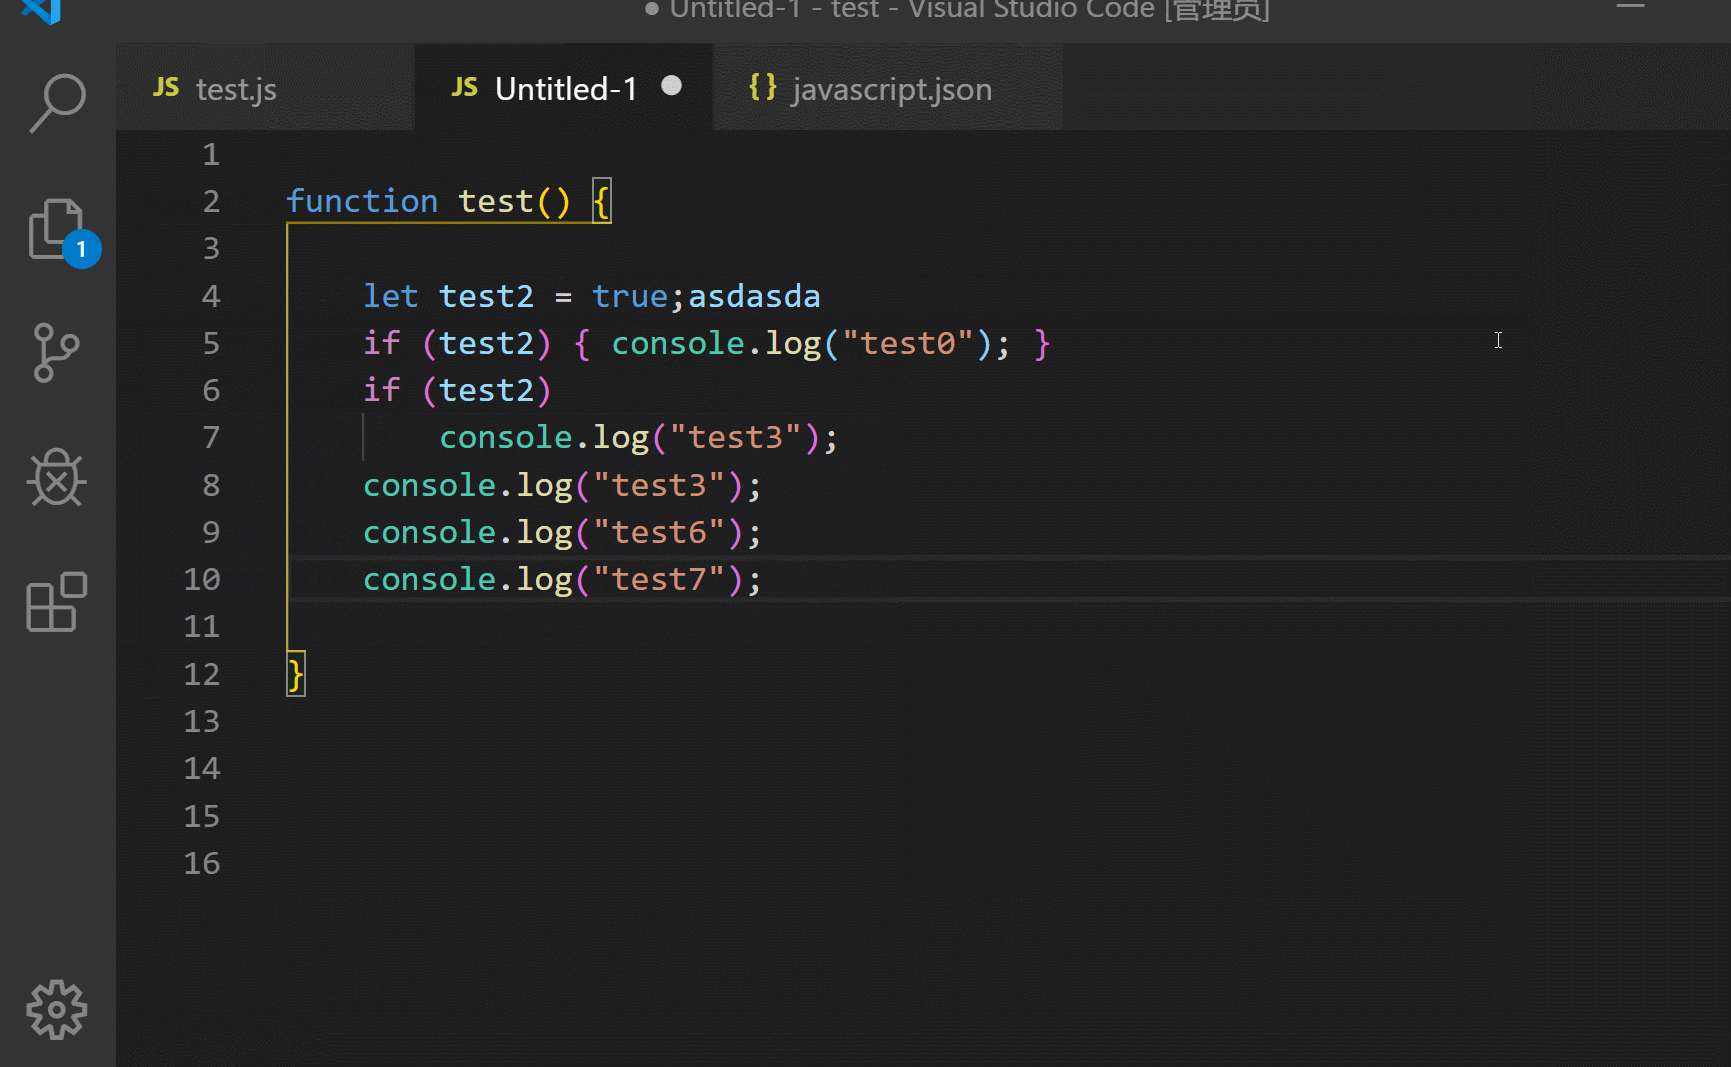Open the Source Control view

pos(57,354)
